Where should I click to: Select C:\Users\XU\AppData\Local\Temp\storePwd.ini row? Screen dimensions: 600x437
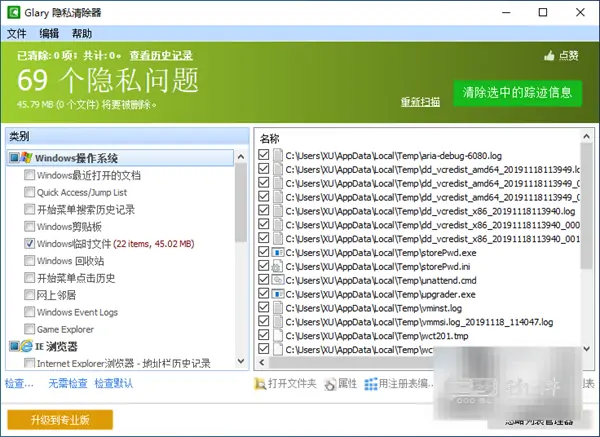point(418,266)
